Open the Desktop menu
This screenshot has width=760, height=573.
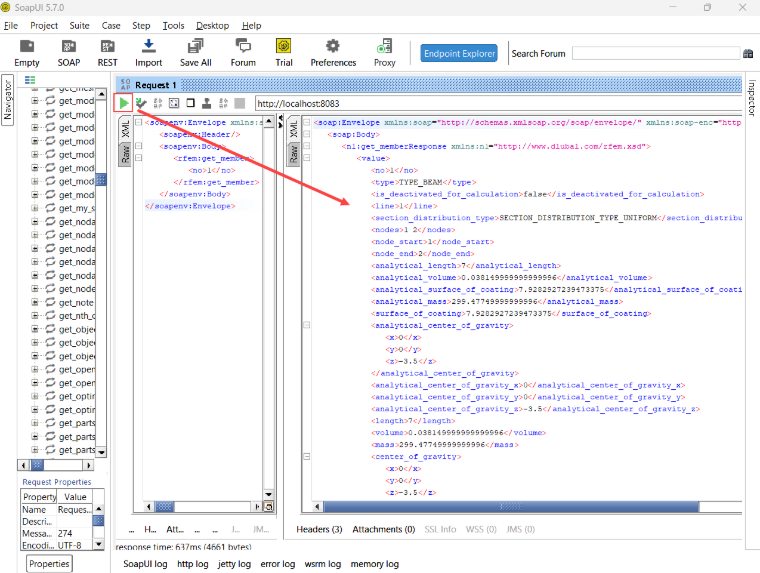pyautogui.click(x=212, y=26)
